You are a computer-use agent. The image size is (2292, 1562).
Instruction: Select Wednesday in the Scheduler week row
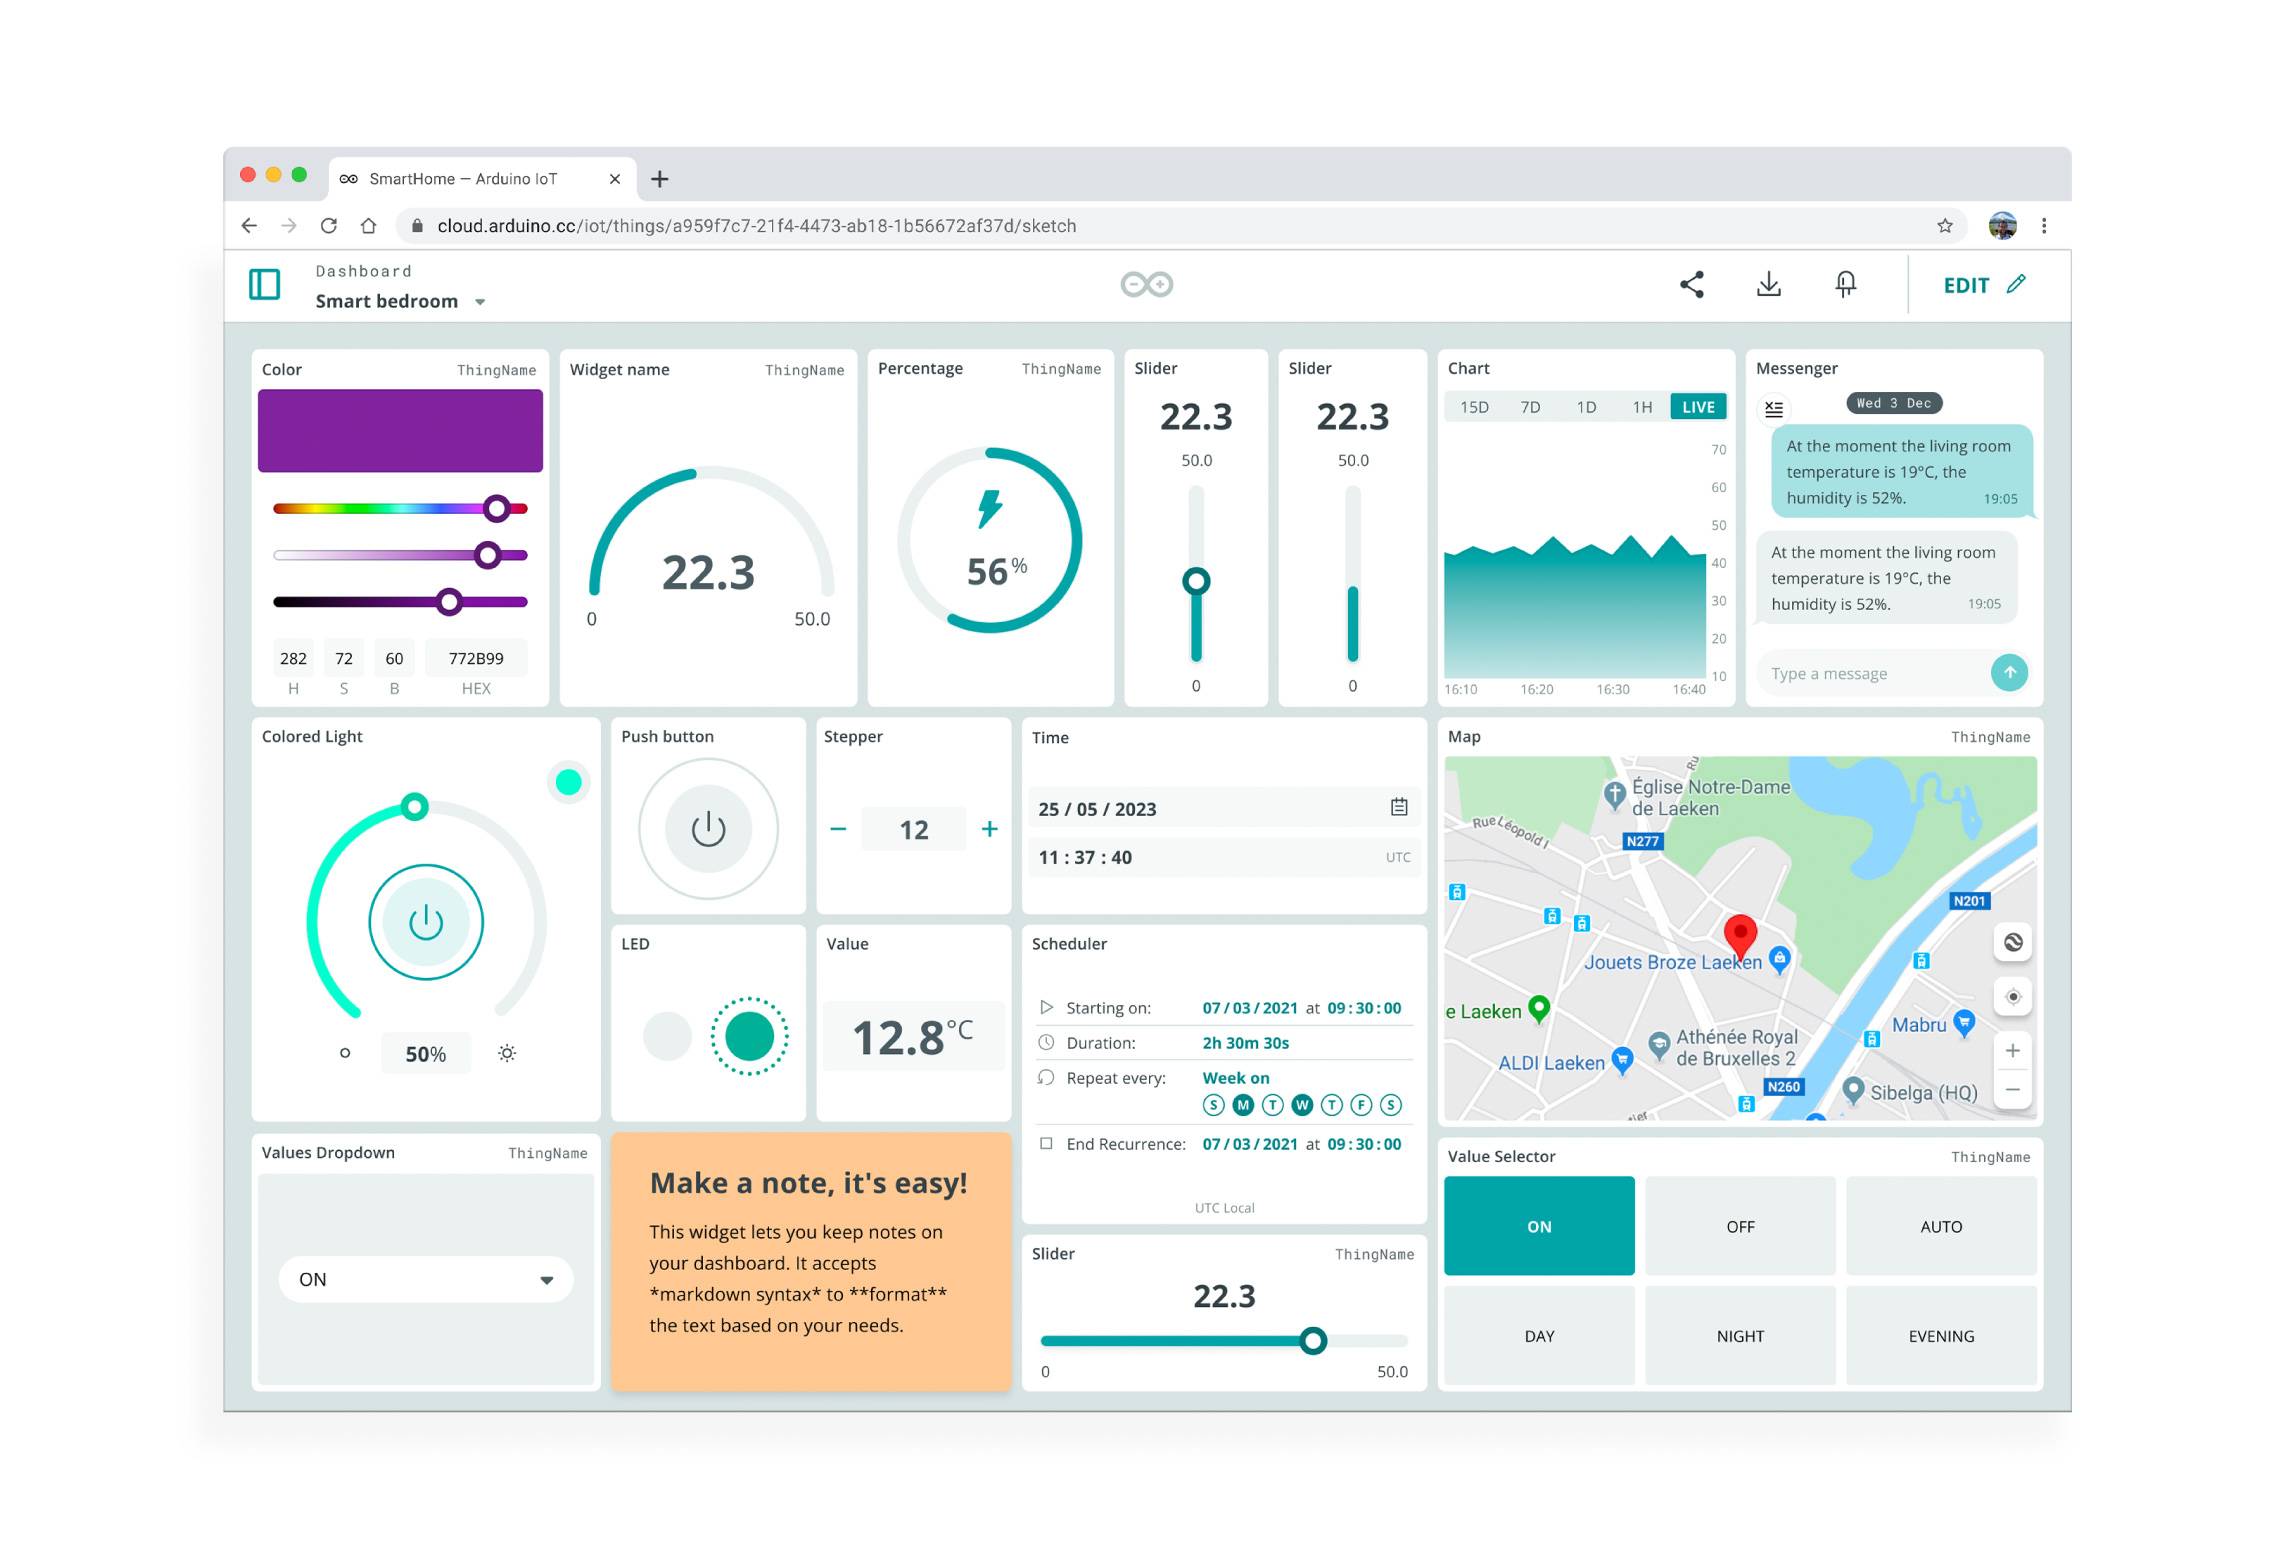point(1302,1105)
